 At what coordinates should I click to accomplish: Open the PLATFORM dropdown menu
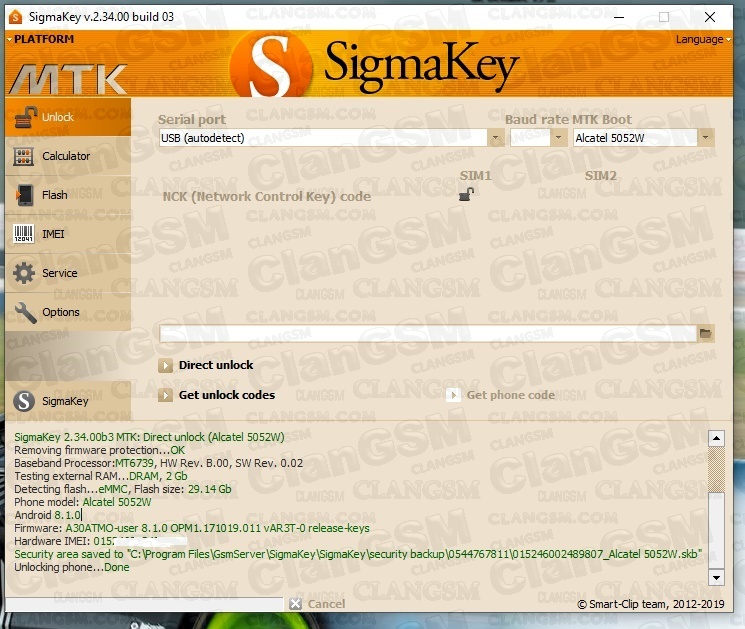(40, 39)
